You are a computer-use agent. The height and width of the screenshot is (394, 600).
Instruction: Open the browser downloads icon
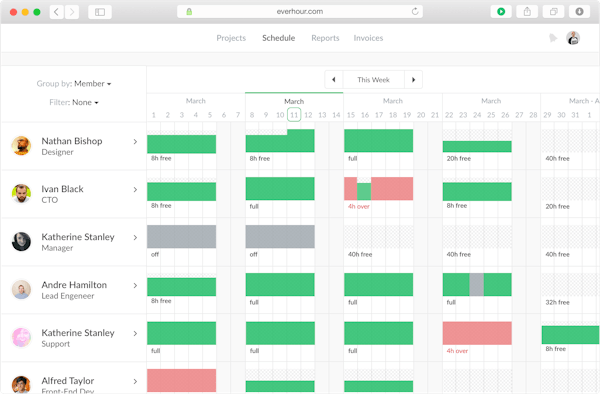579,12
